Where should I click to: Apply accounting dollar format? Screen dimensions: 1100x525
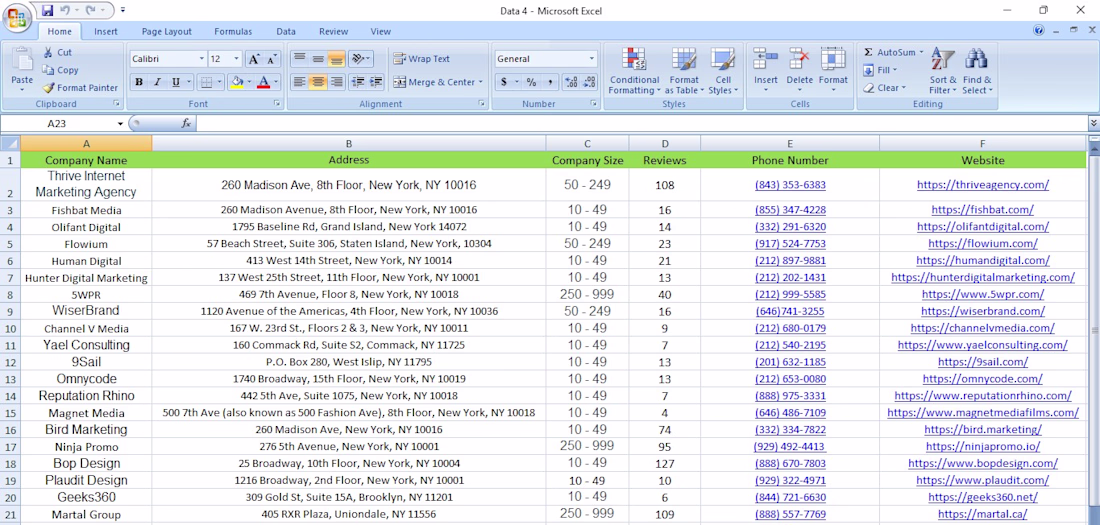(x=504, y=82)
